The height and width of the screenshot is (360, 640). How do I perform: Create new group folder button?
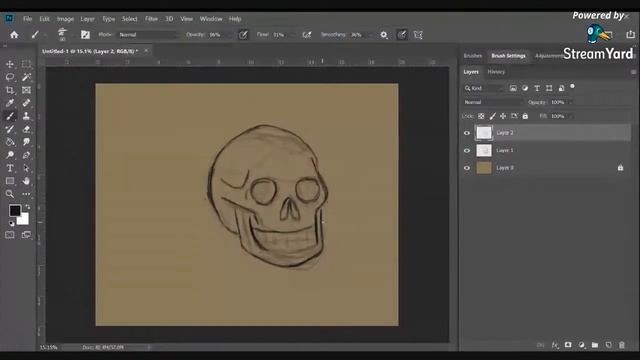pos(595,345)
